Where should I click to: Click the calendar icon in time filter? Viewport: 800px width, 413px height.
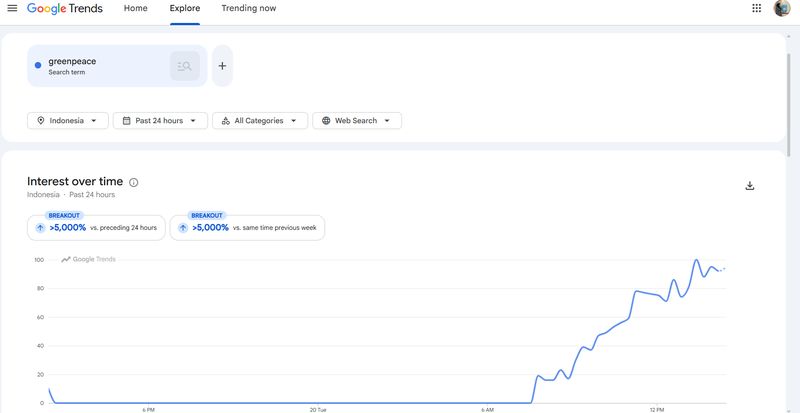127,120
